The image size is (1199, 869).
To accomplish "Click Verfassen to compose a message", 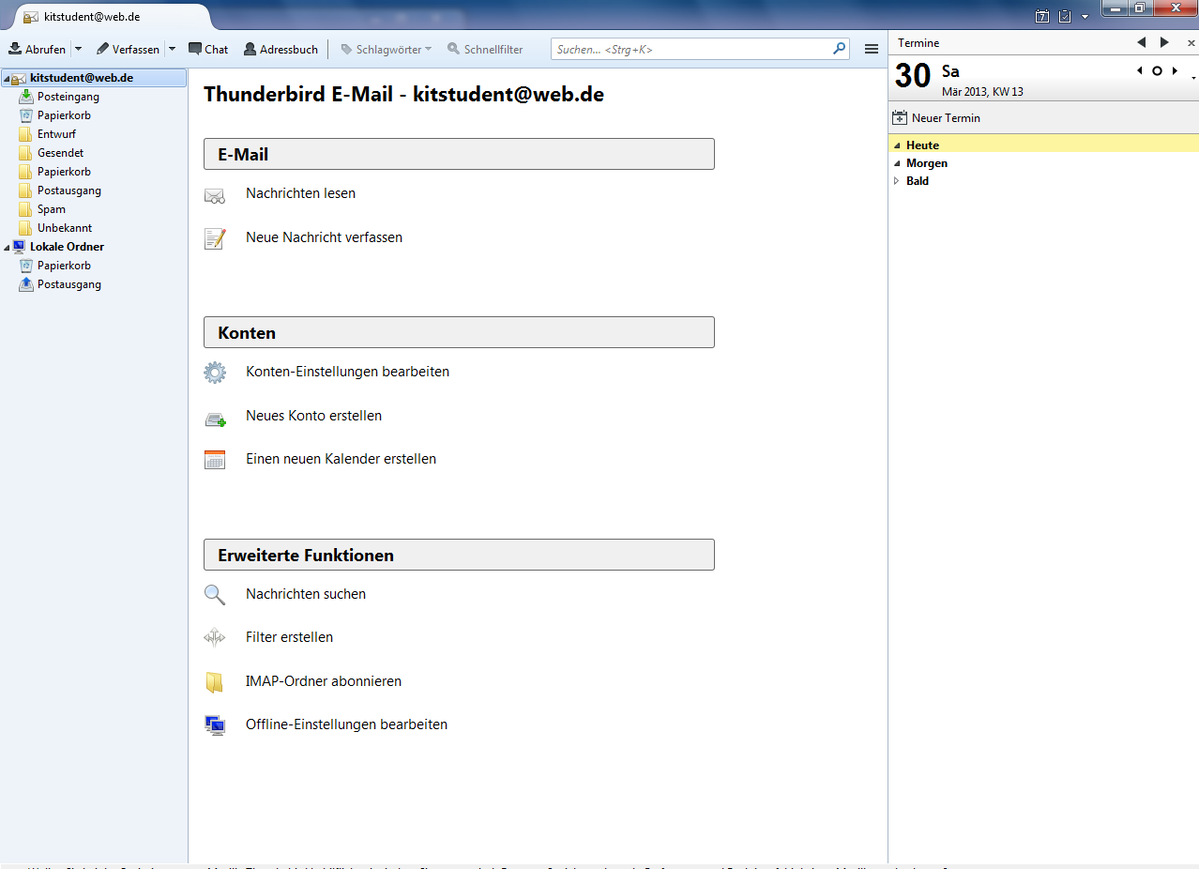I will tap(128, 49).
